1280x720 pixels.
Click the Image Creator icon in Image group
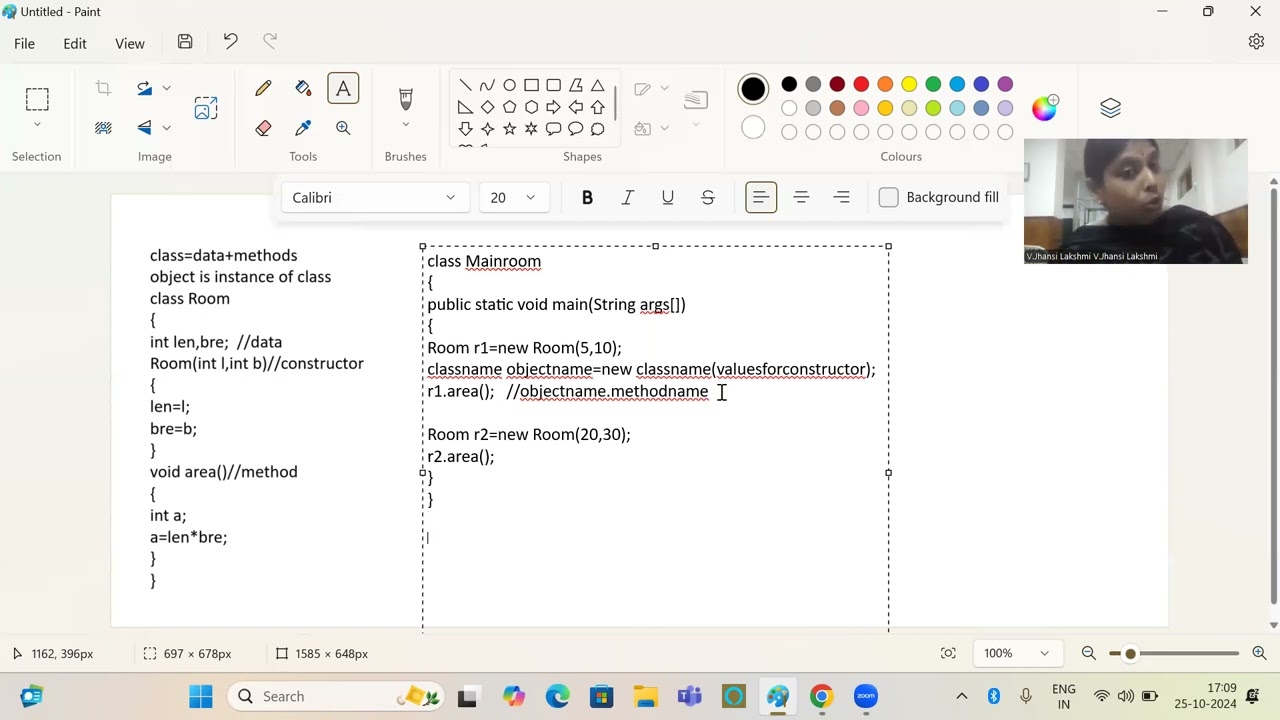click(x=206, y=108)
